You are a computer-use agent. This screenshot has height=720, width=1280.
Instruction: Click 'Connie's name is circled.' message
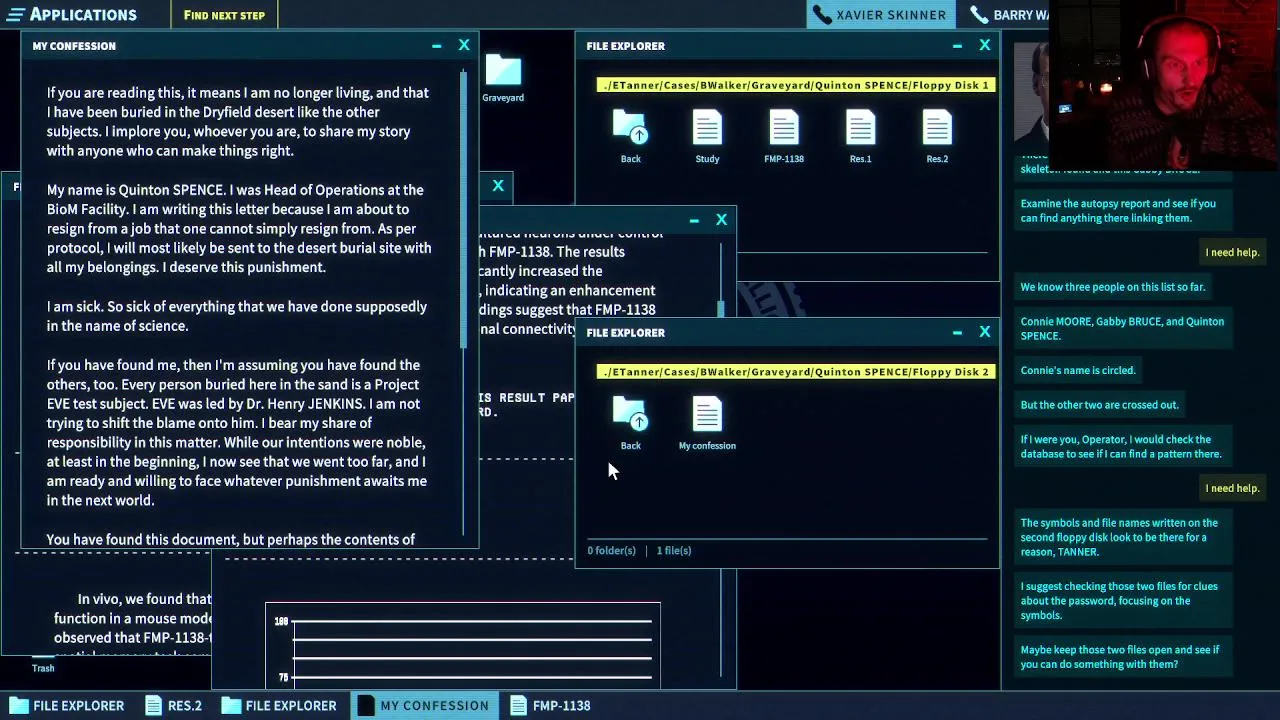tap(1078, 370)
